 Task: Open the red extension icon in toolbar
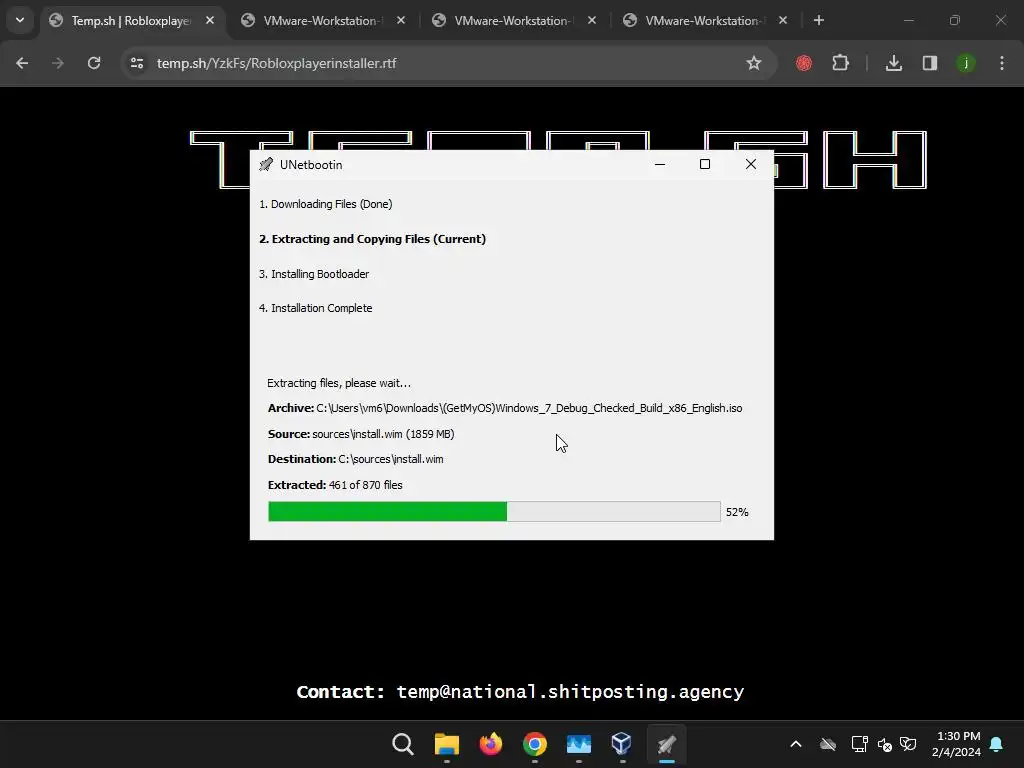804,63
